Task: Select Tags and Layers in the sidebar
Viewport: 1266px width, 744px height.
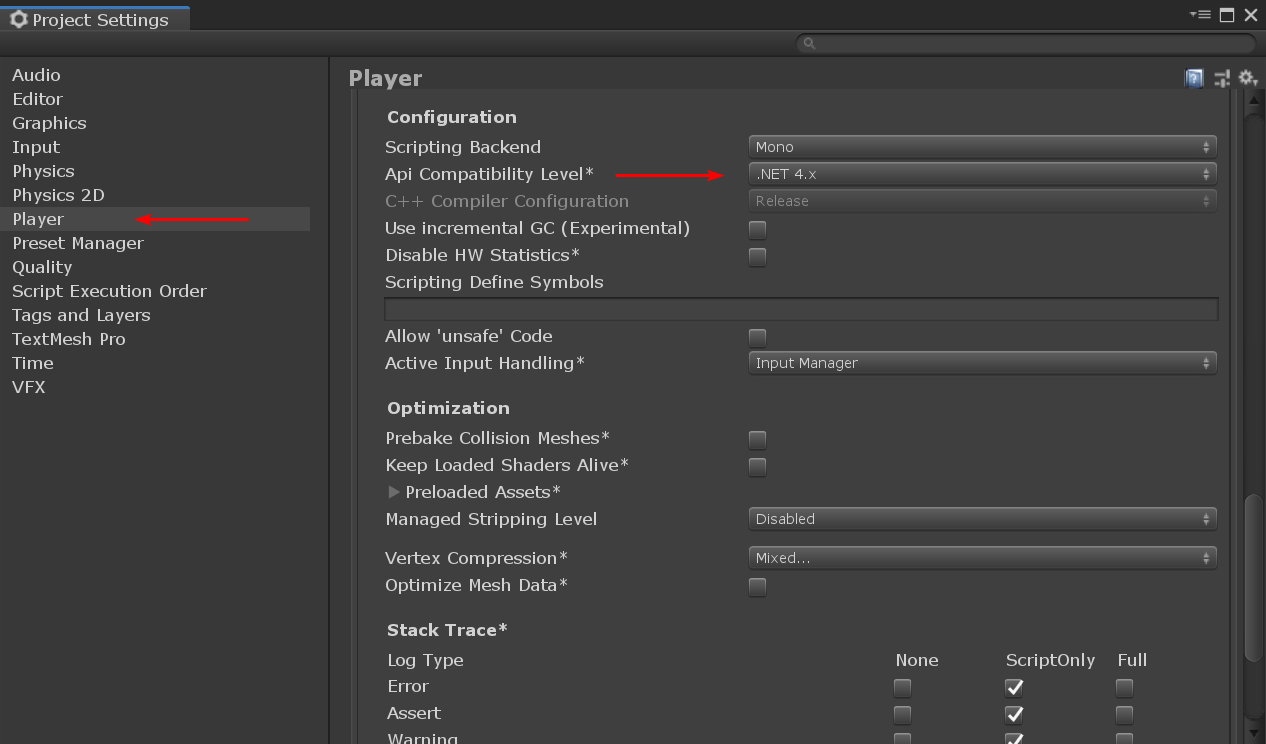Action: point(81,315)
